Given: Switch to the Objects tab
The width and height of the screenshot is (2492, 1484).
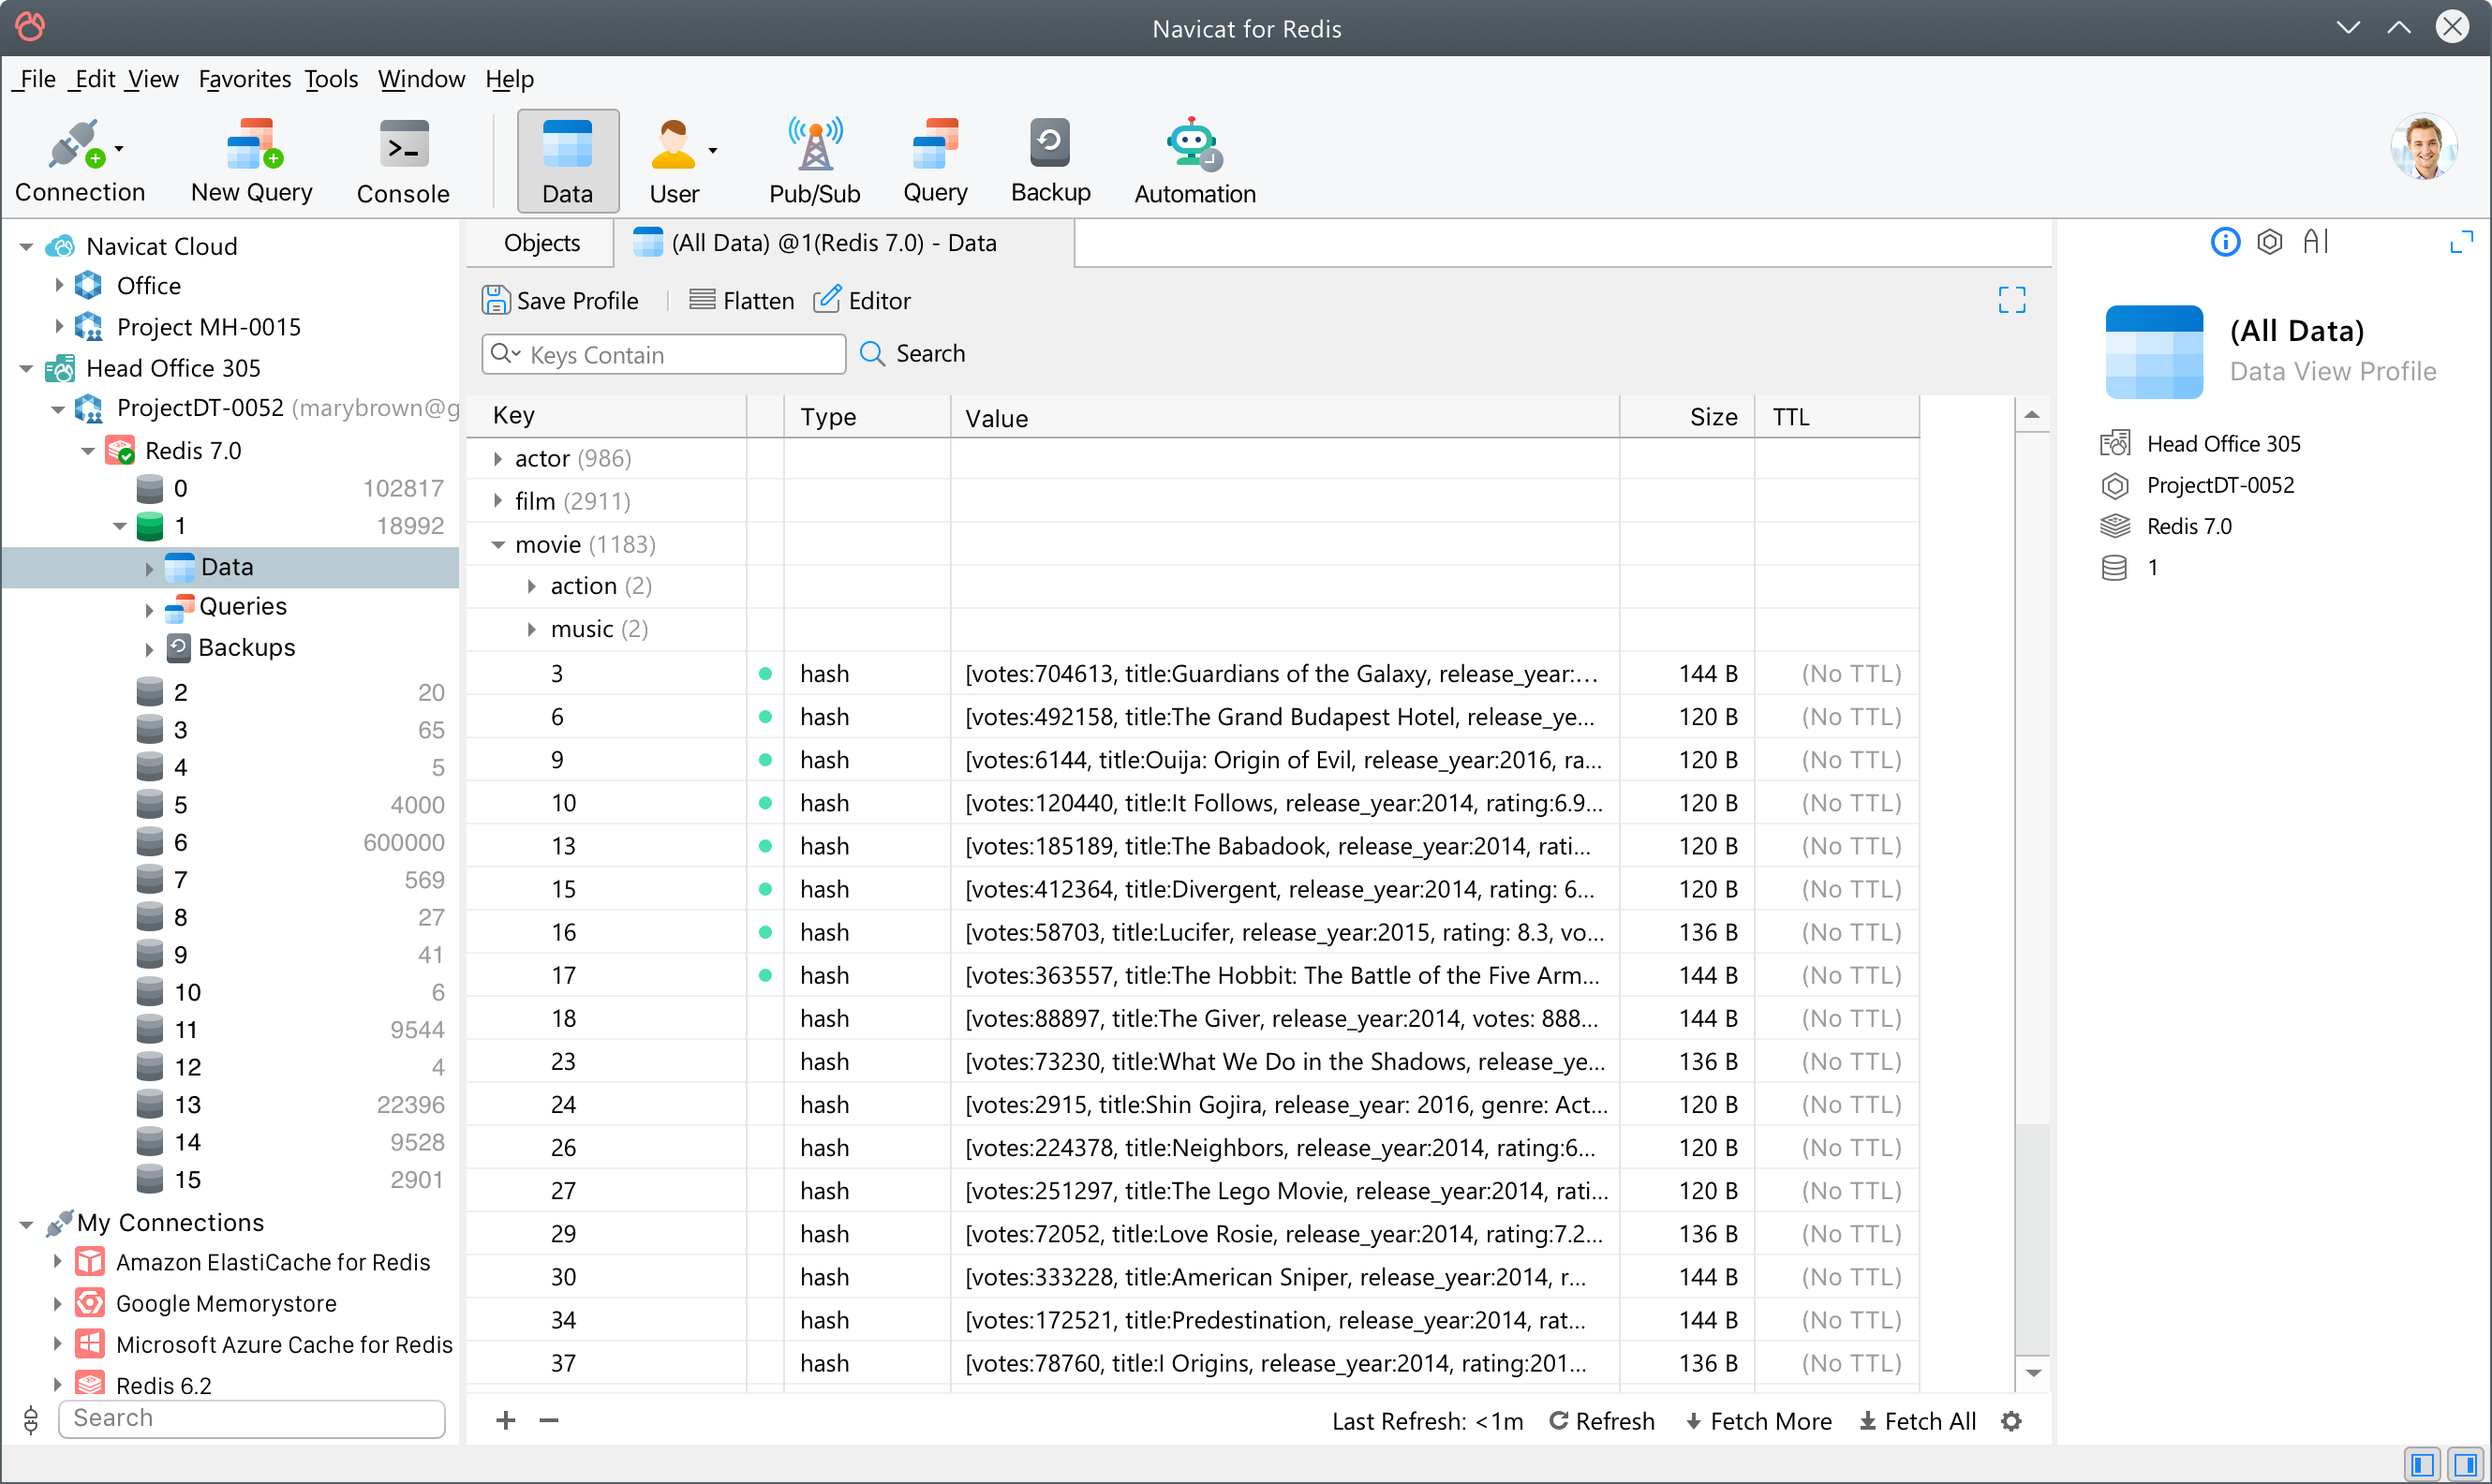Looking at the screenshot, I should pyautogui.click(x=541, y=243).
